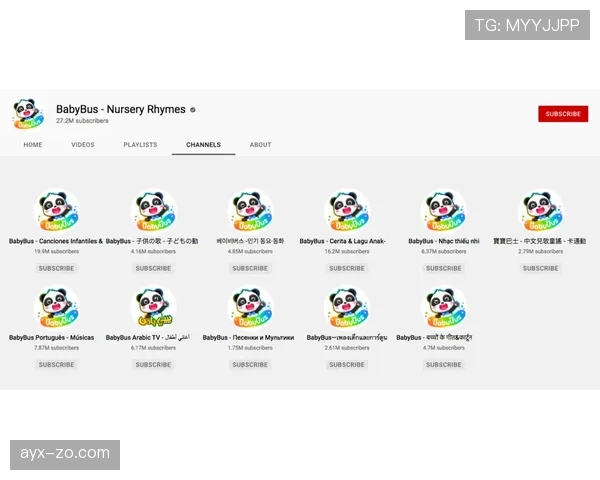Open the BabyBus Português channel avatar
This screenshot has width=600, height=480.
tap(56, 308)
